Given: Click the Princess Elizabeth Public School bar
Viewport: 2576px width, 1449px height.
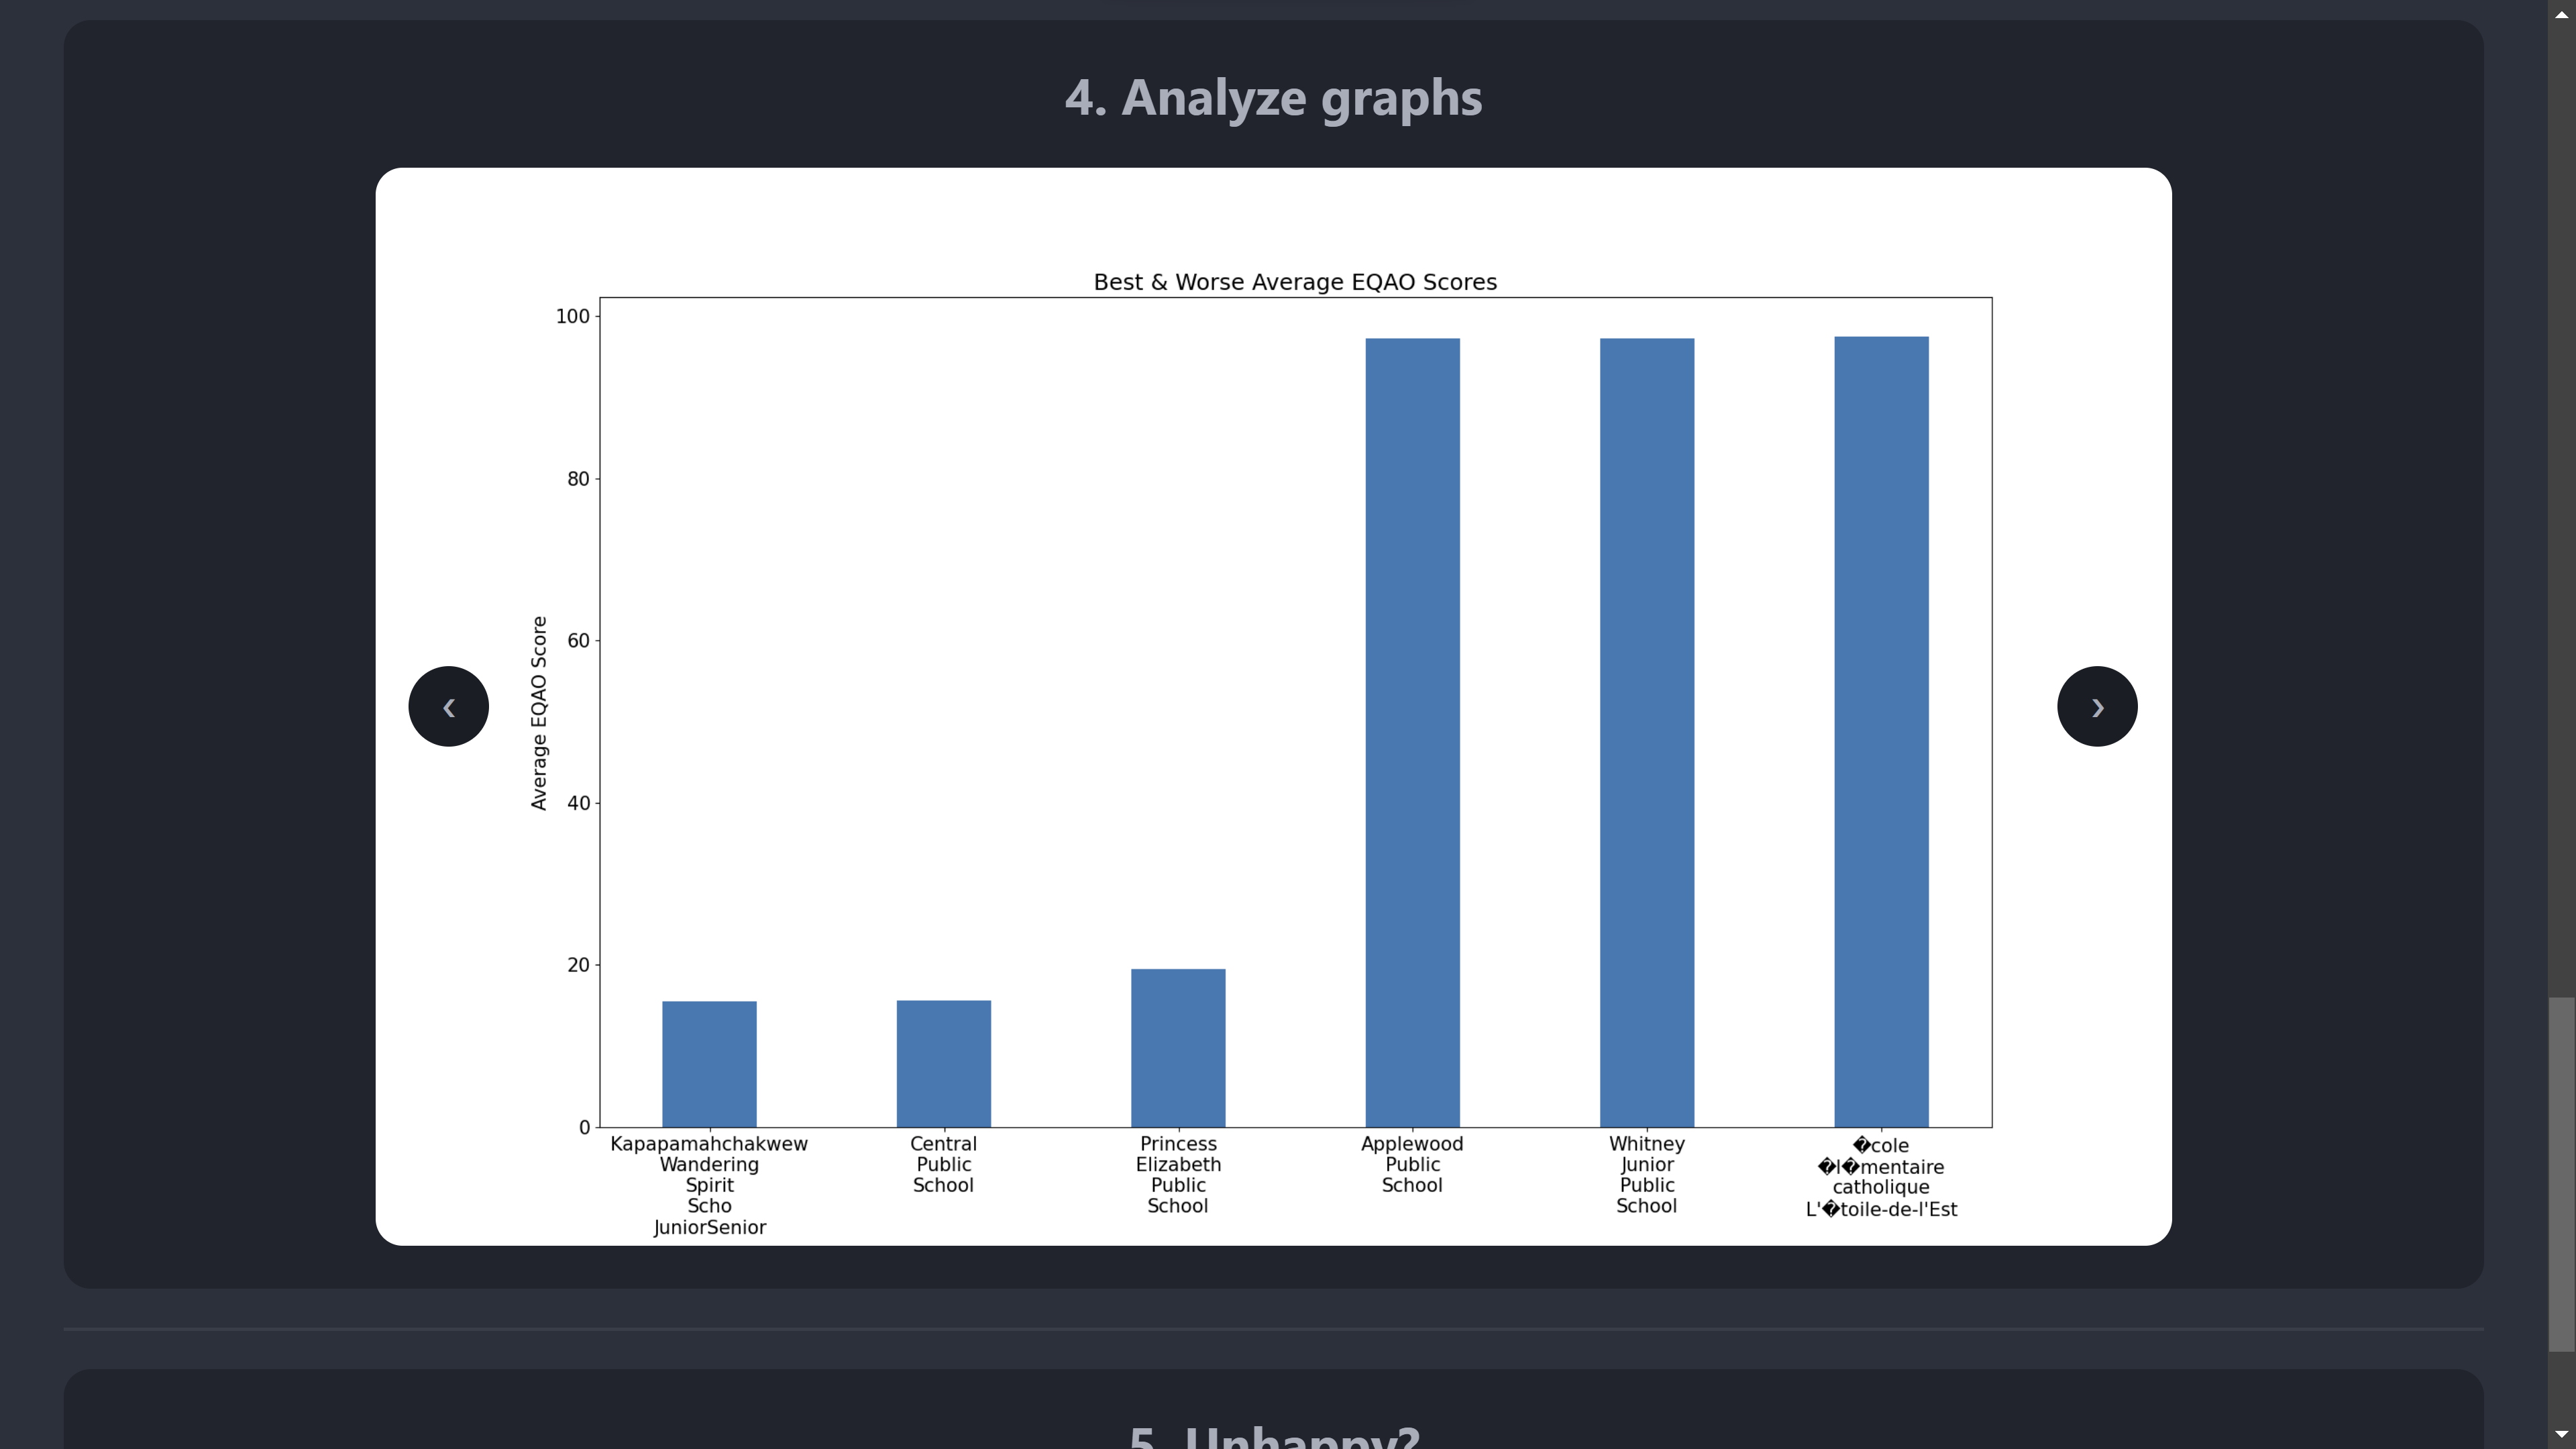Looking at the screenshot, I should [1177, 1048].
